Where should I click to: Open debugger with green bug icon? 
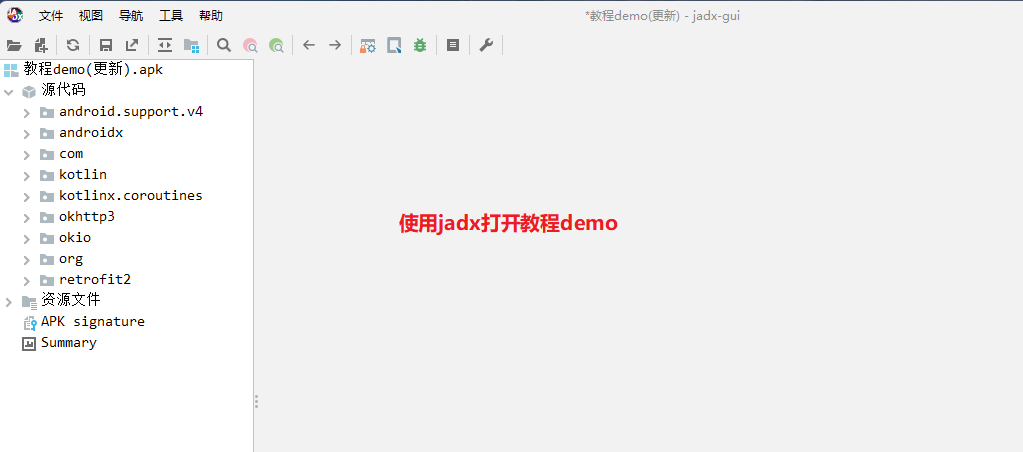(x=420, y=45)
